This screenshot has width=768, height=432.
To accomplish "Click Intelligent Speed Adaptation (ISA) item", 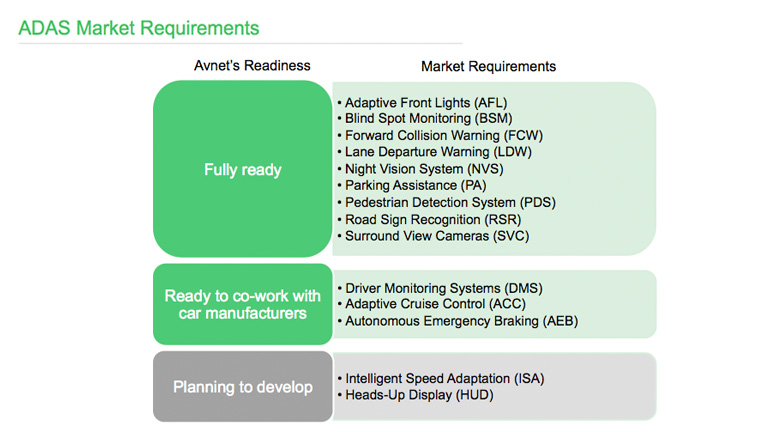I will pos(445,379).
